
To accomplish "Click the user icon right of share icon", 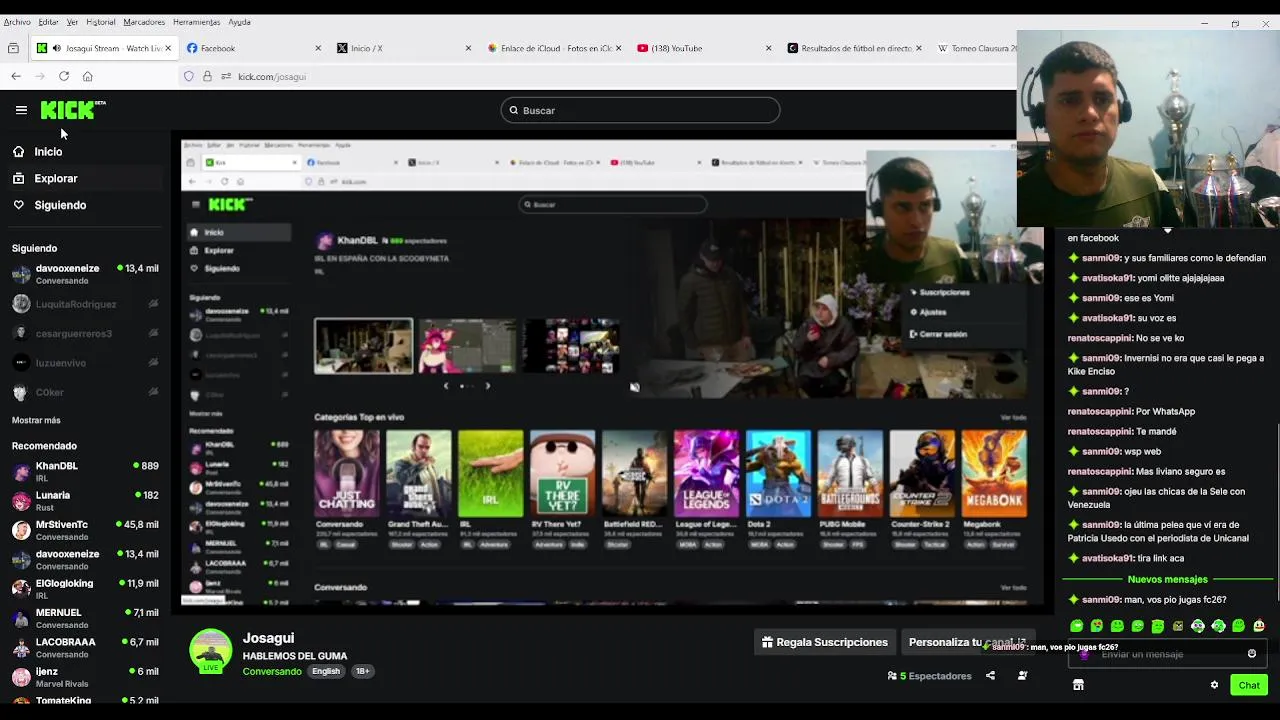I will (1022, 676).
